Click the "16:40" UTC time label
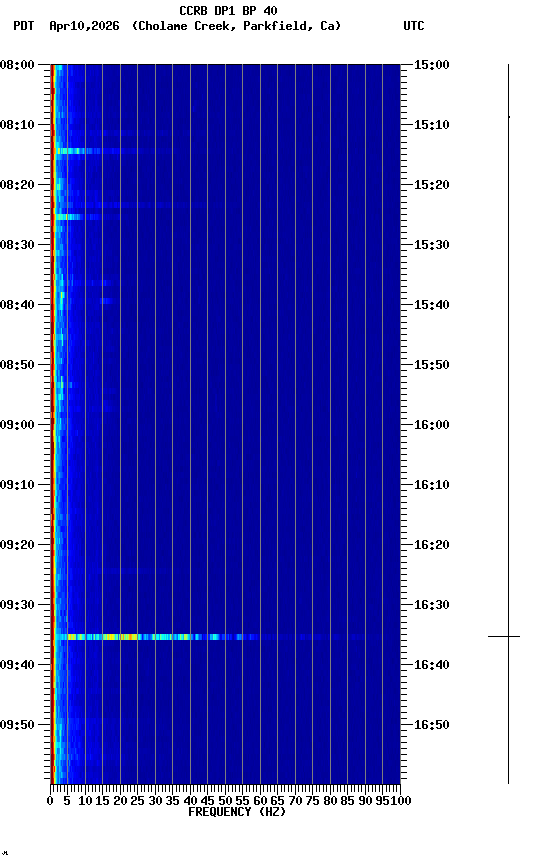This screenshot has width=552, height=864. (x=432, y=665)
